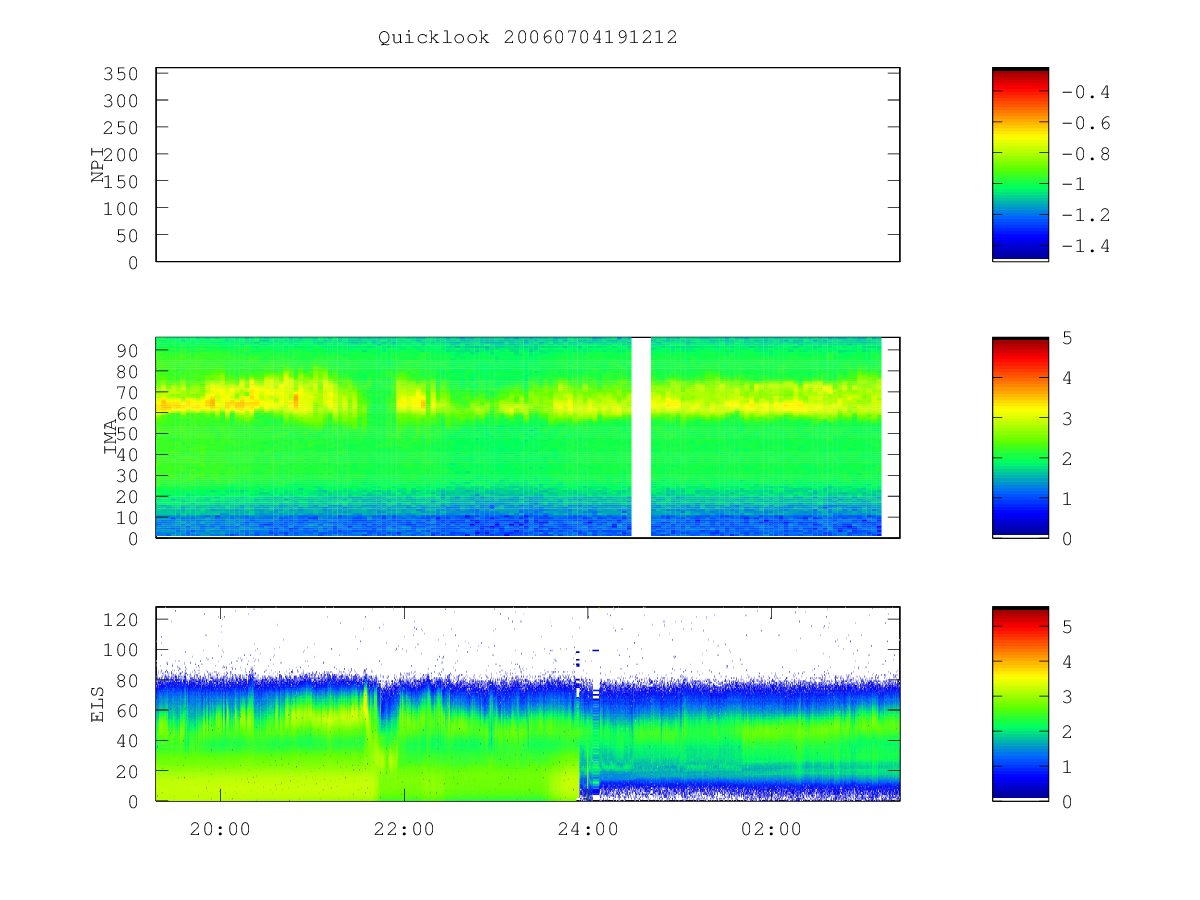This screenshot has height=900, width=1200.
Task: Click the ELS axis label
Action: [98, 704]
